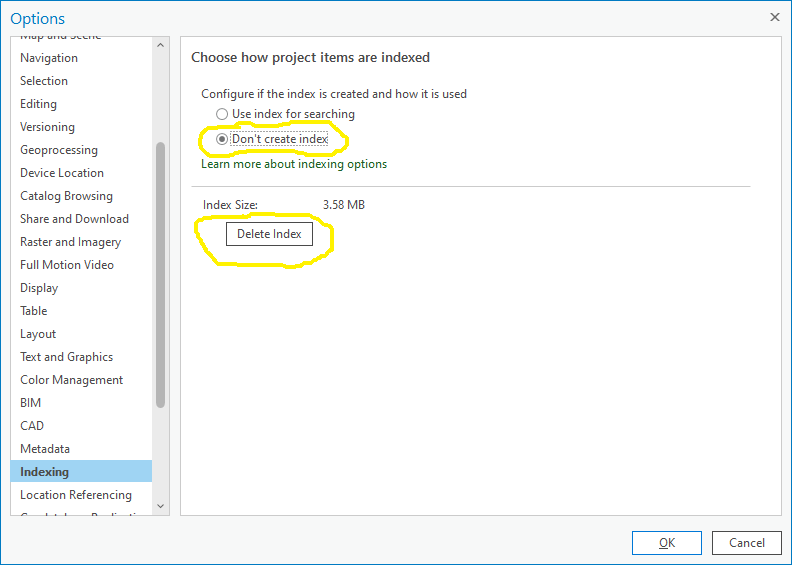Open the Navigation options page
794x566 pixels.
(49, 58)
